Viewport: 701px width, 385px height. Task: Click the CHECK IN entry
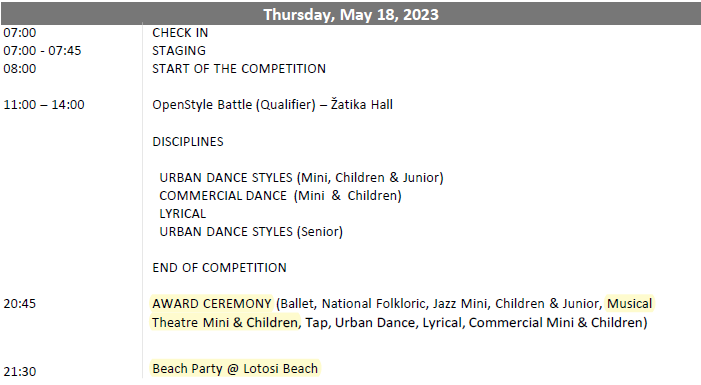pyautogui.click(x=180, y=33)
